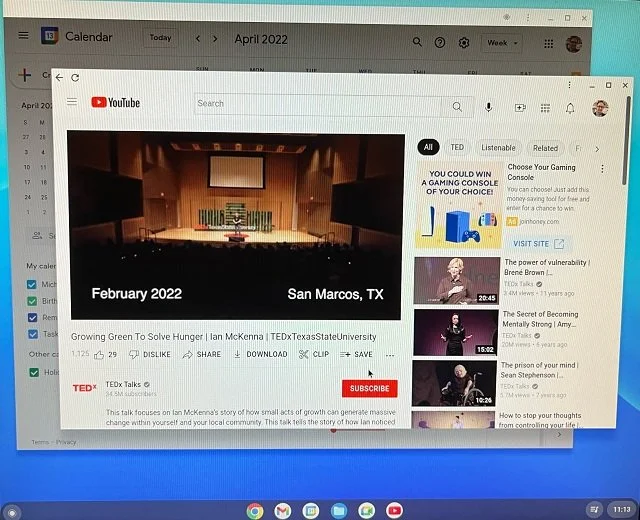Select the Listenable filter chip
The image size is (640, 520).
click(x=498, y=148)
